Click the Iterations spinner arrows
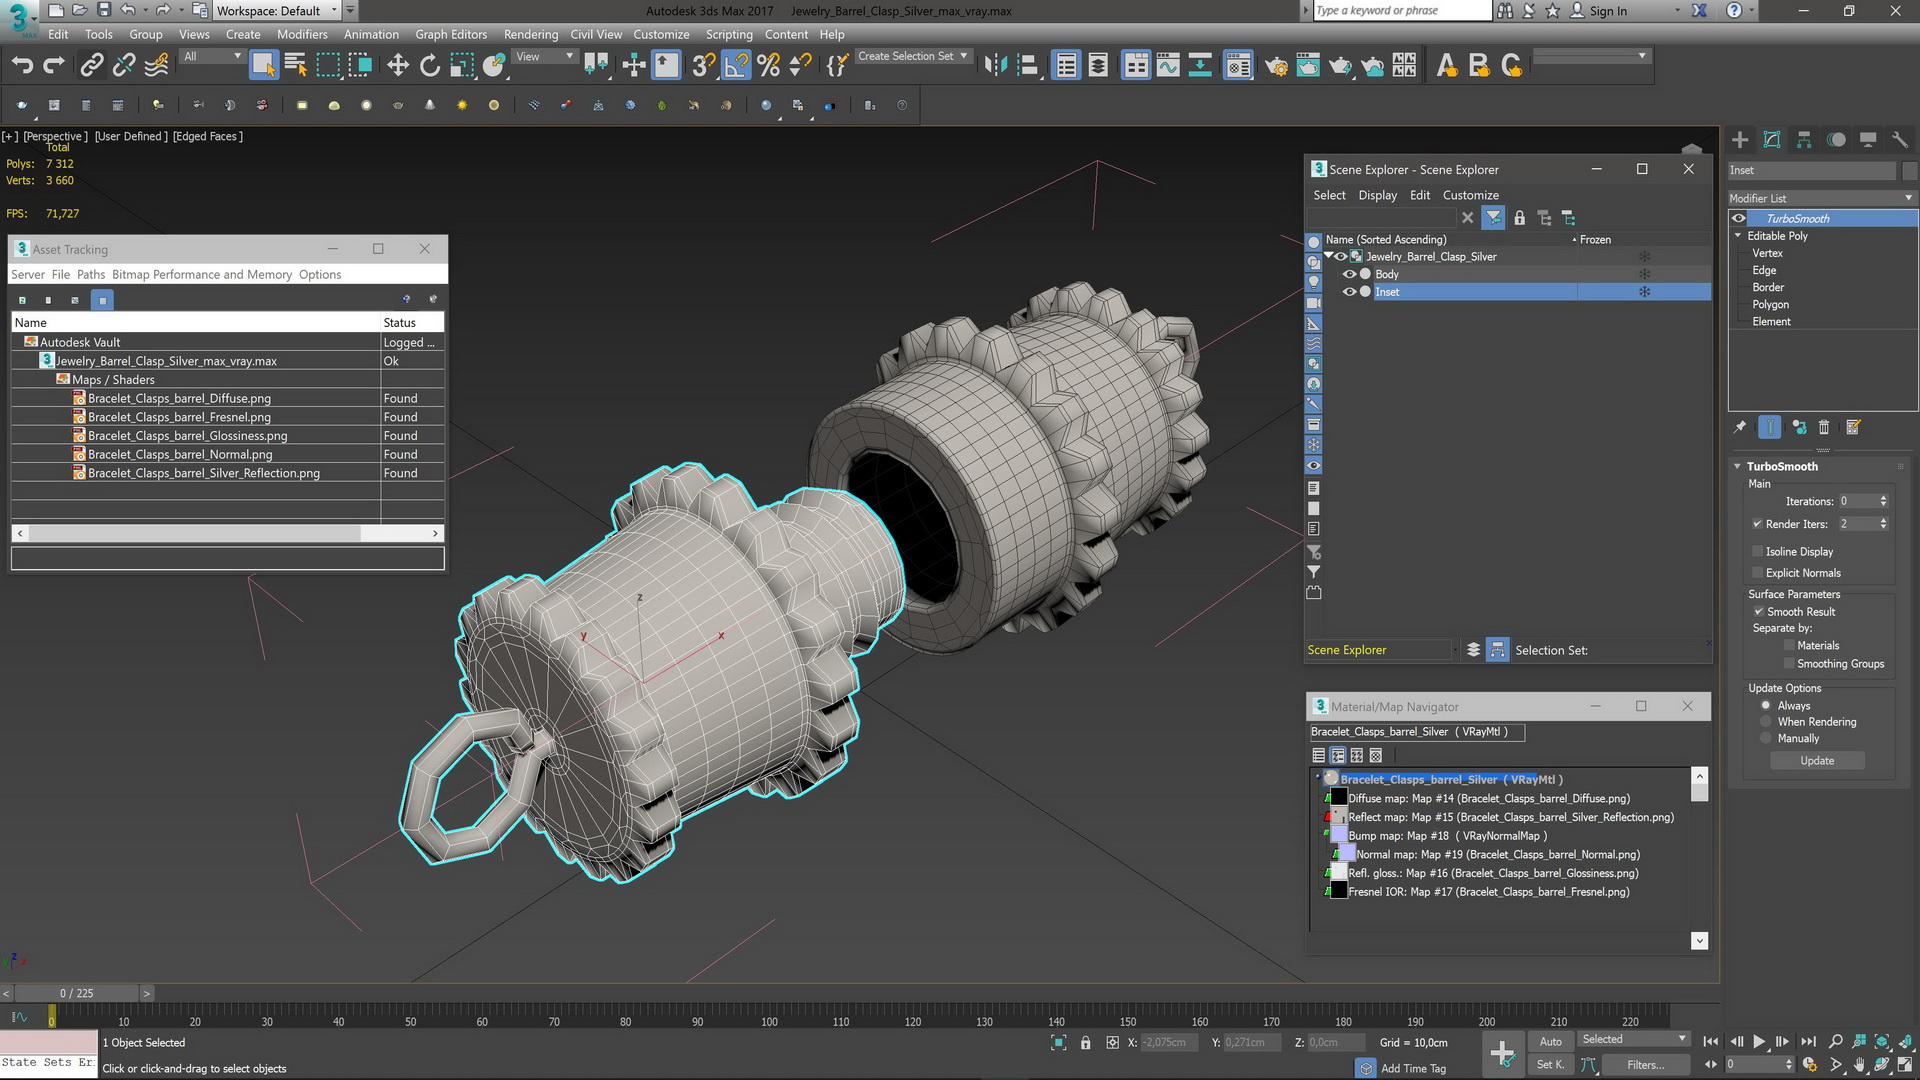The image size is (1920, 1080). click(1883, 501)
